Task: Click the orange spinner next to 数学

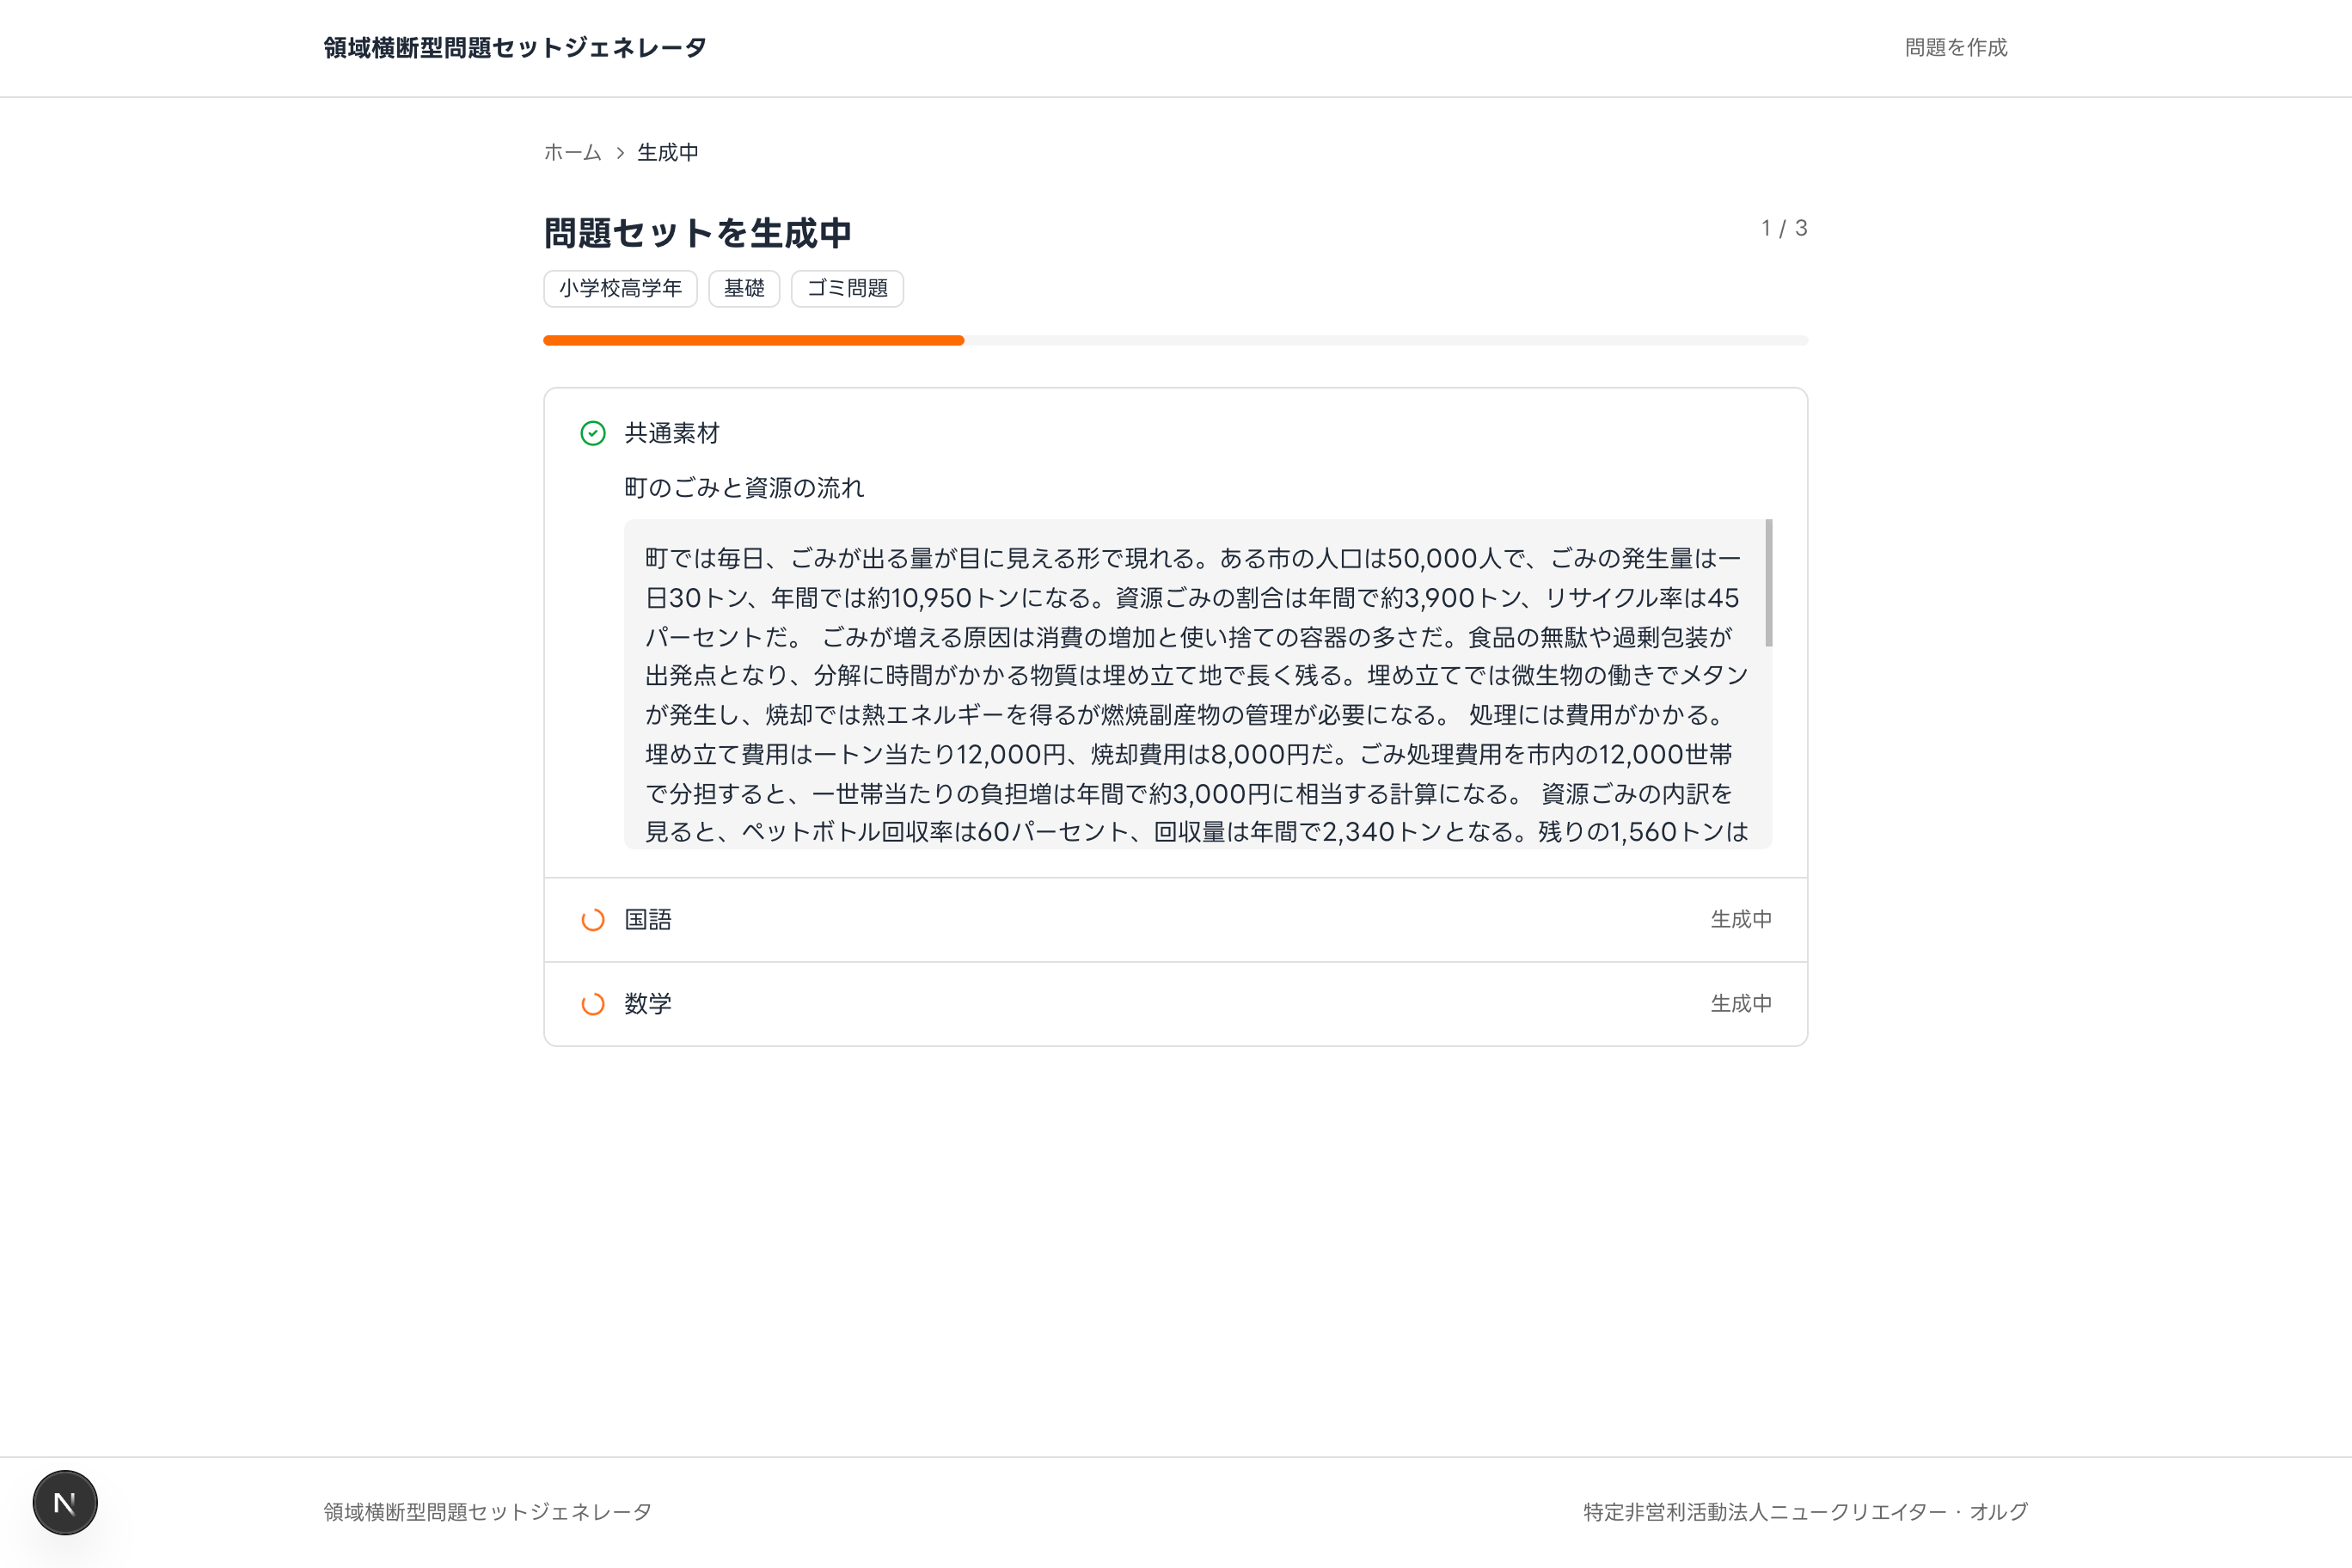Action: (593, 1003)
